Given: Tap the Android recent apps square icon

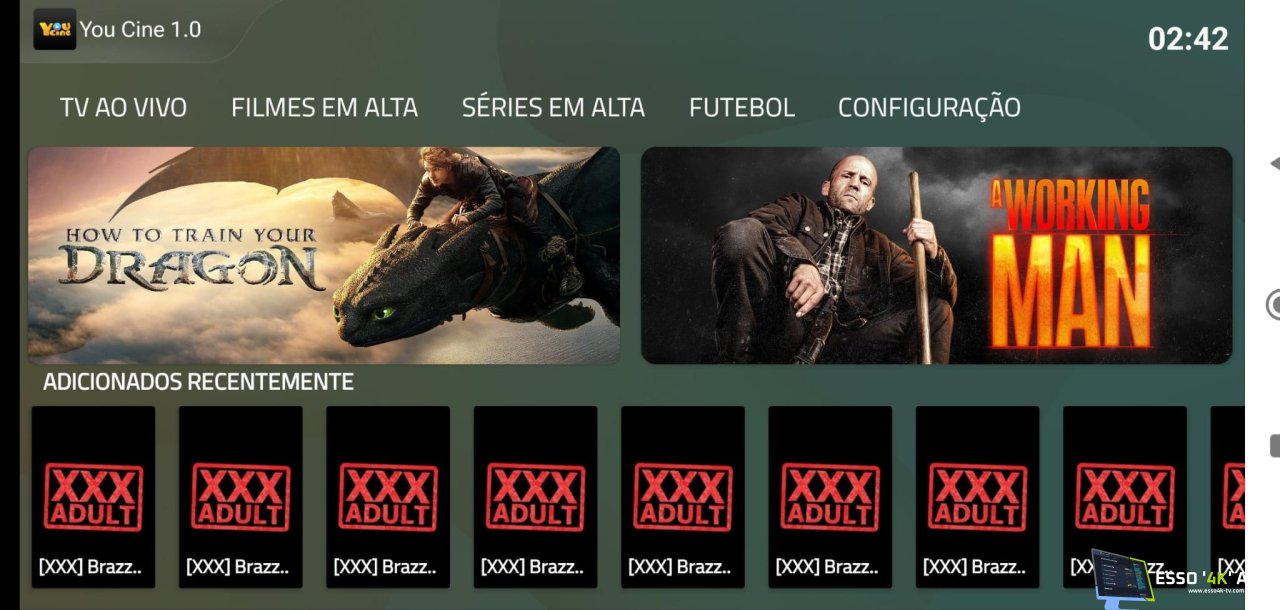Looking at the screenshot, I should coord(1275,445).
